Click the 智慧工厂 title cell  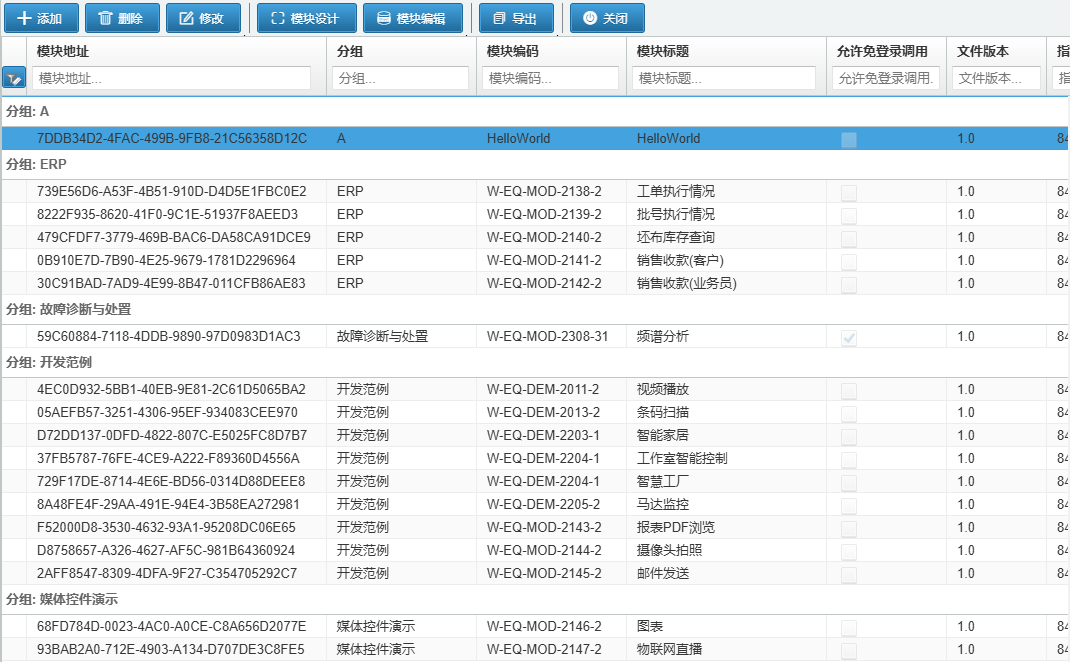[x=663, y=481]
